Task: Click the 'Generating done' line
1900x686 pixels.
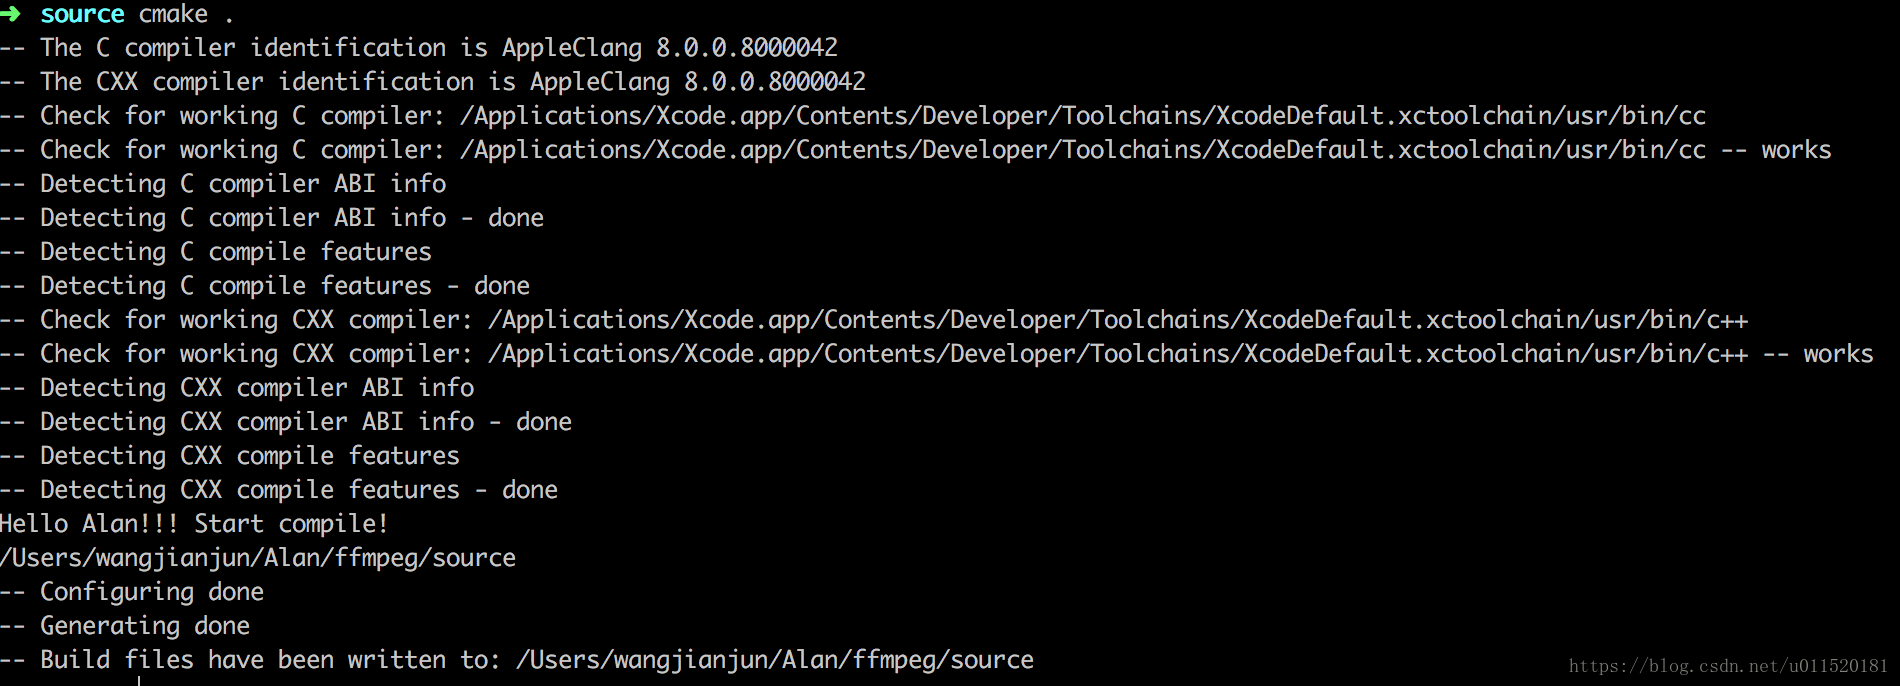Action: [125, 626]
